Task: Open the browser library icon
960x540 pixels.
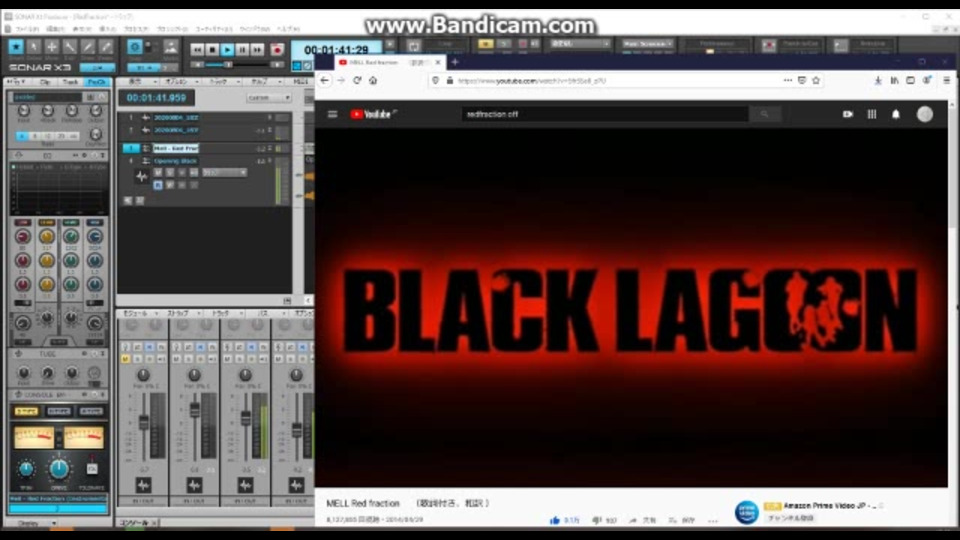Action: pyautogui.click(x=894, y=80)
